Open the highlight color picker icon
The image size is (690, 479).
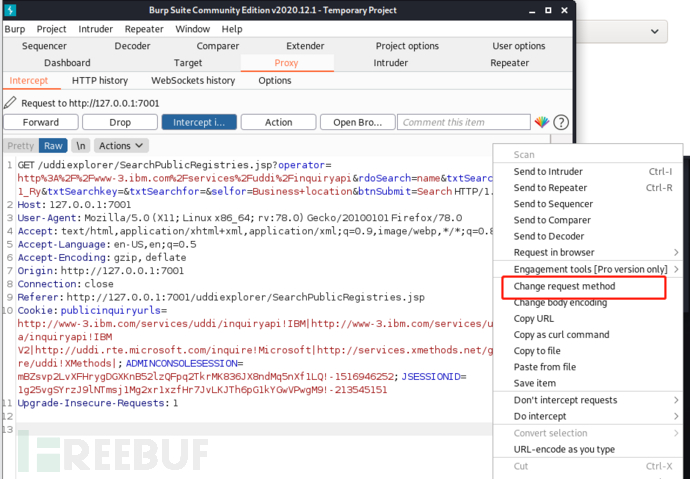(542, 122)
